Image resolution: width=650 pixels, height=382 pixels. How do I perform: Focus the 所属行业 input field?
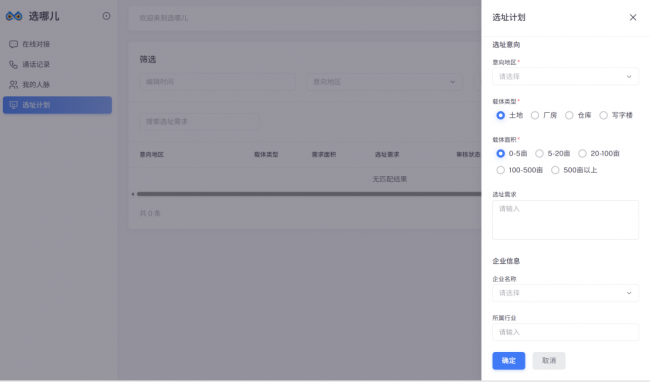tap(565, 332)
